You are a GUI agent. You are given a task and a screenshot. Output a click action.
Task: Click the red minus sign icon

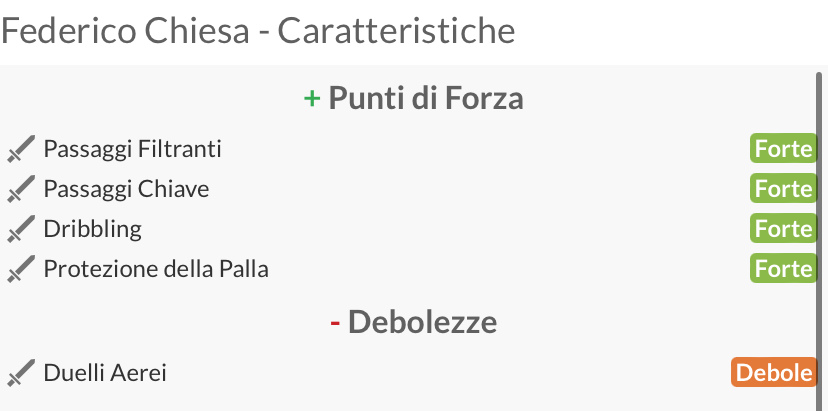coord(335,322)
